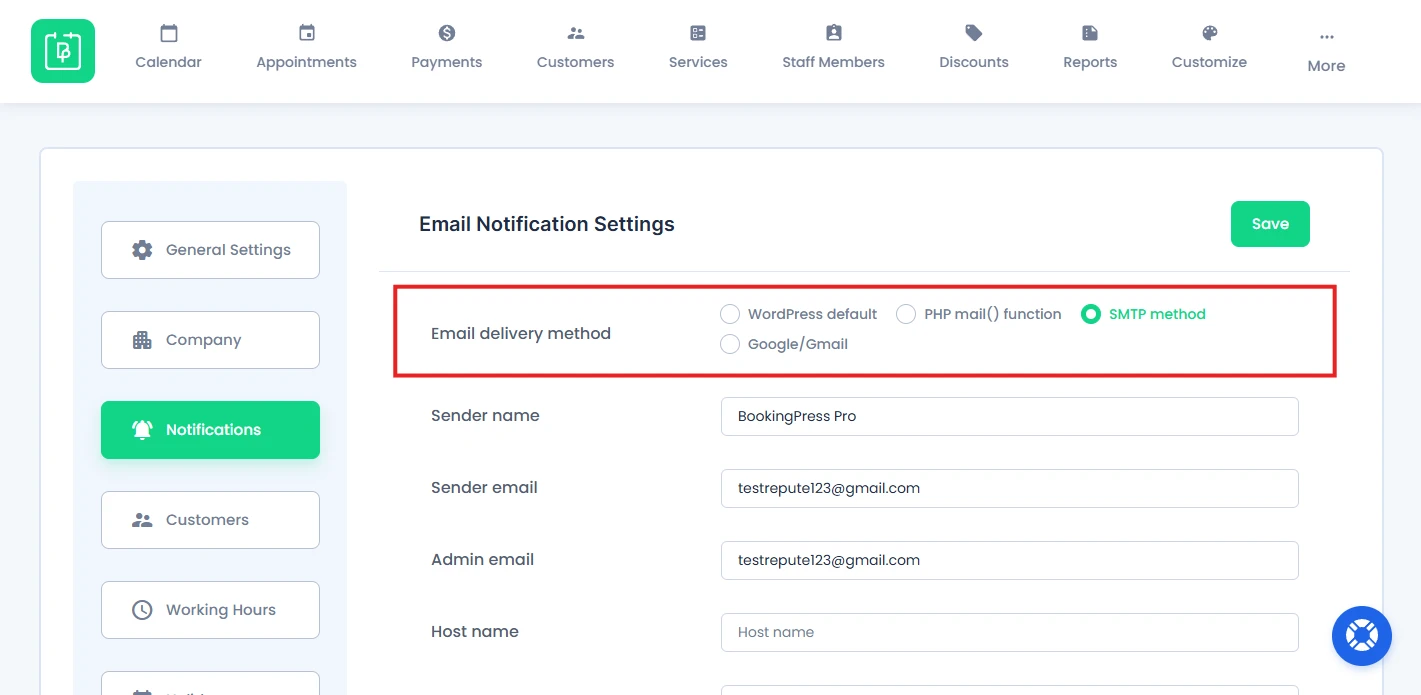
Task: Click the Discounts tag icon
Action: point(974,33)
